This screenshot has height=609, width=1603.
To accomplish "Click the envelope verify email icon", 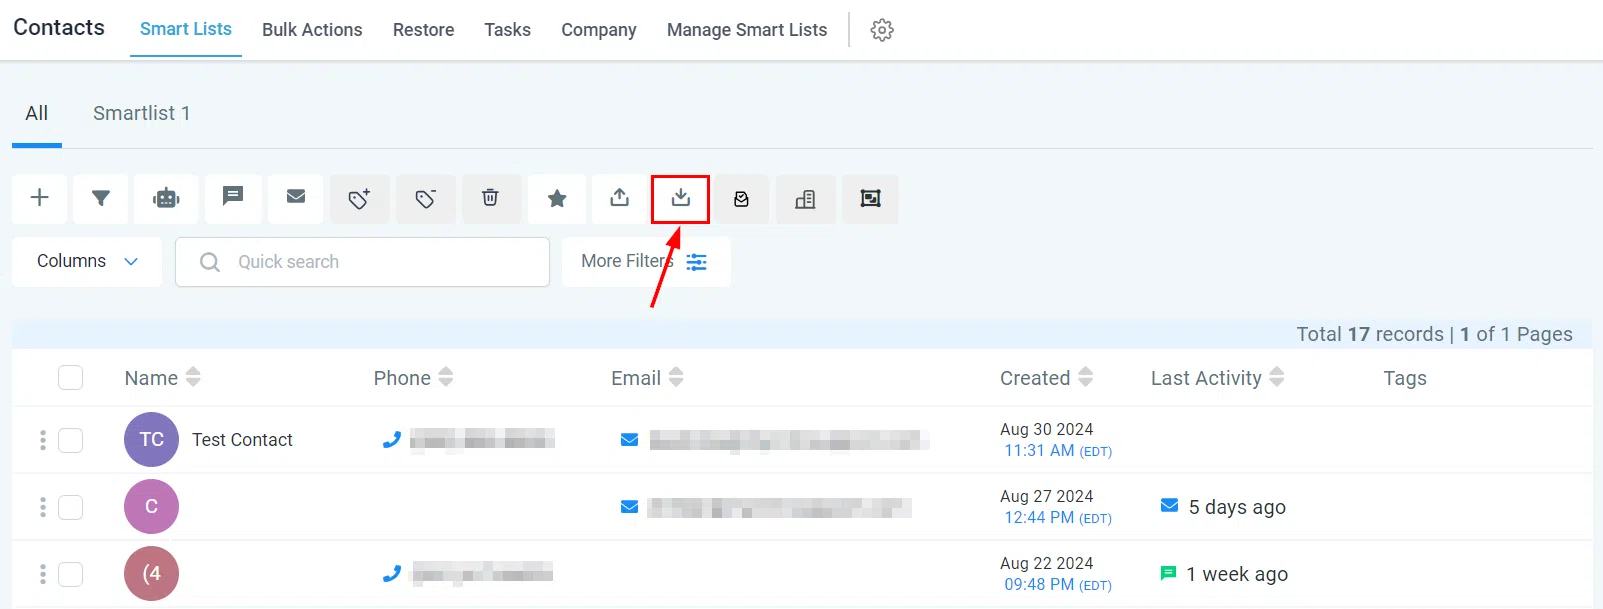I will (x=742, y=199).
